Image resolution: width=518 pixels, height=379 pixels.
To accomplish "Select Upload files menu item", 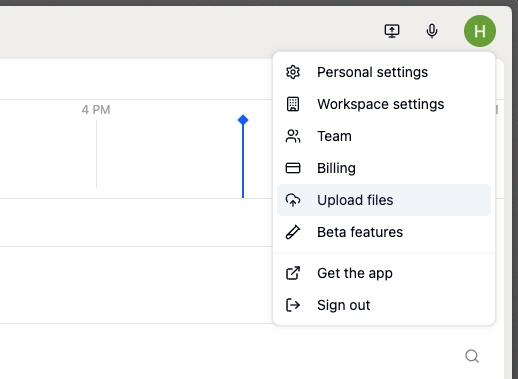I will pos(384,200).
